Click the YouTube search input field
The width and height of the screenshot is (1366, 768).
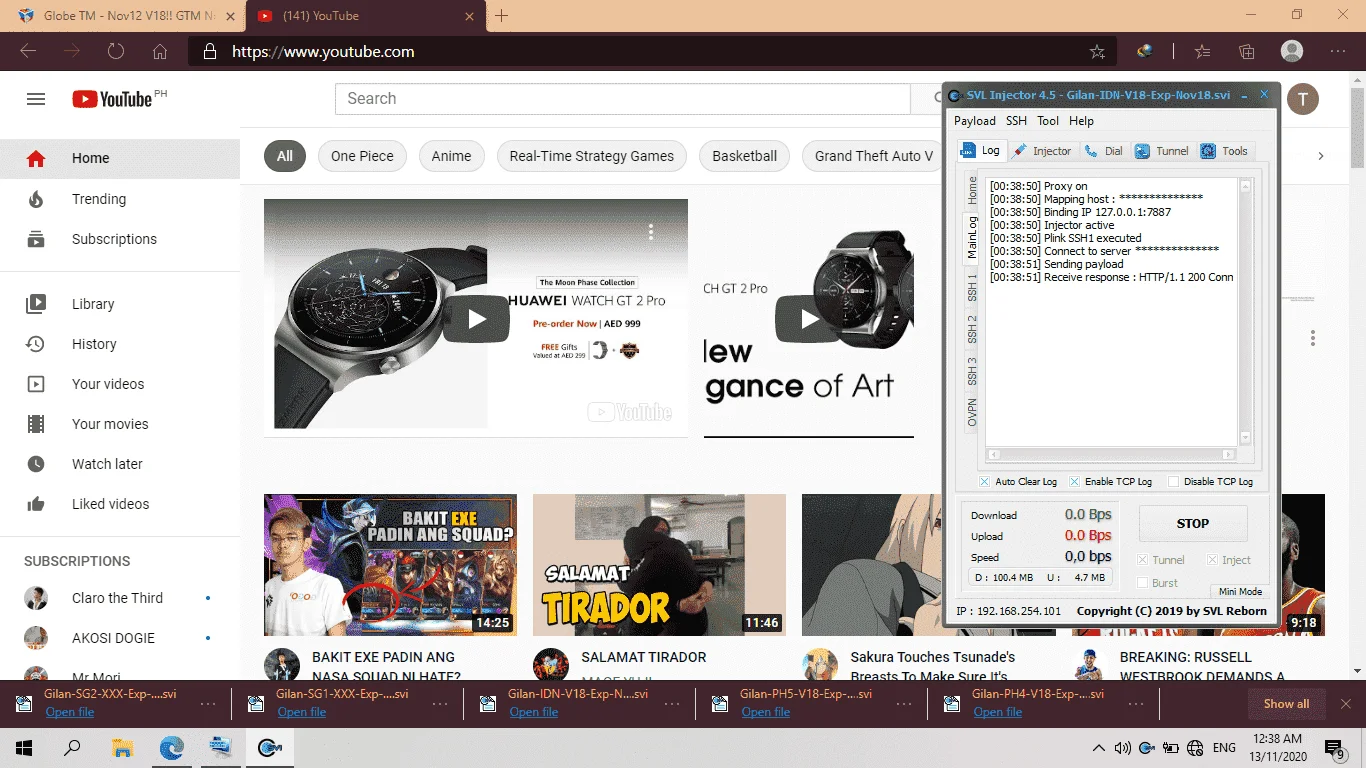pos(622,99)
